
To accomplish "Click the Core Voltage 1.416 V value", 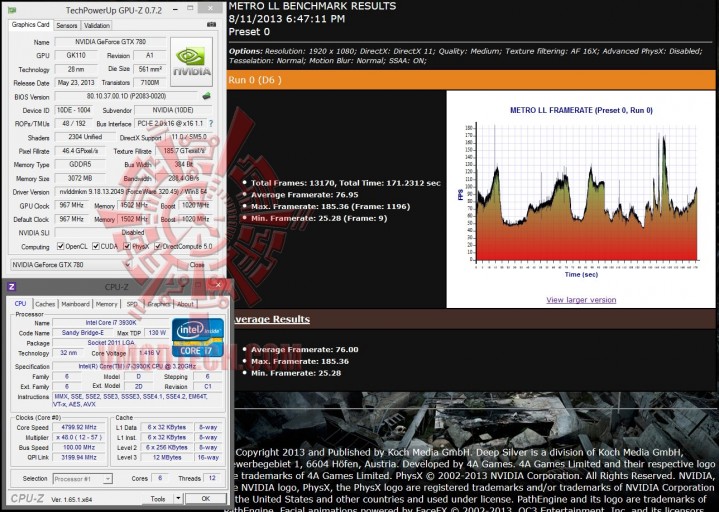I will point(149,353).
